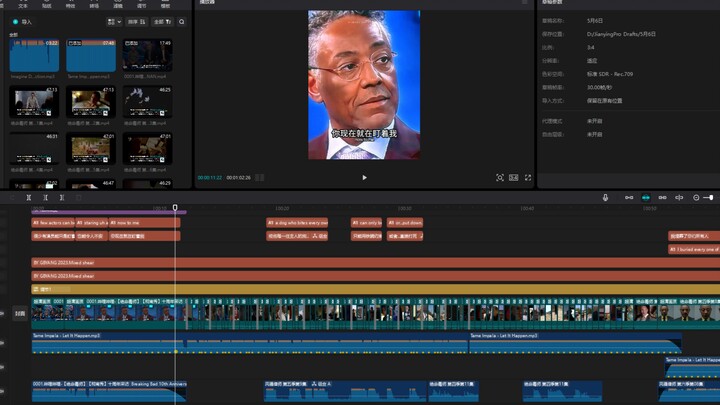Toggle the clip linkage button
Image resolution: width=720 pixels, height=405 pixels.
pos(662,197)
